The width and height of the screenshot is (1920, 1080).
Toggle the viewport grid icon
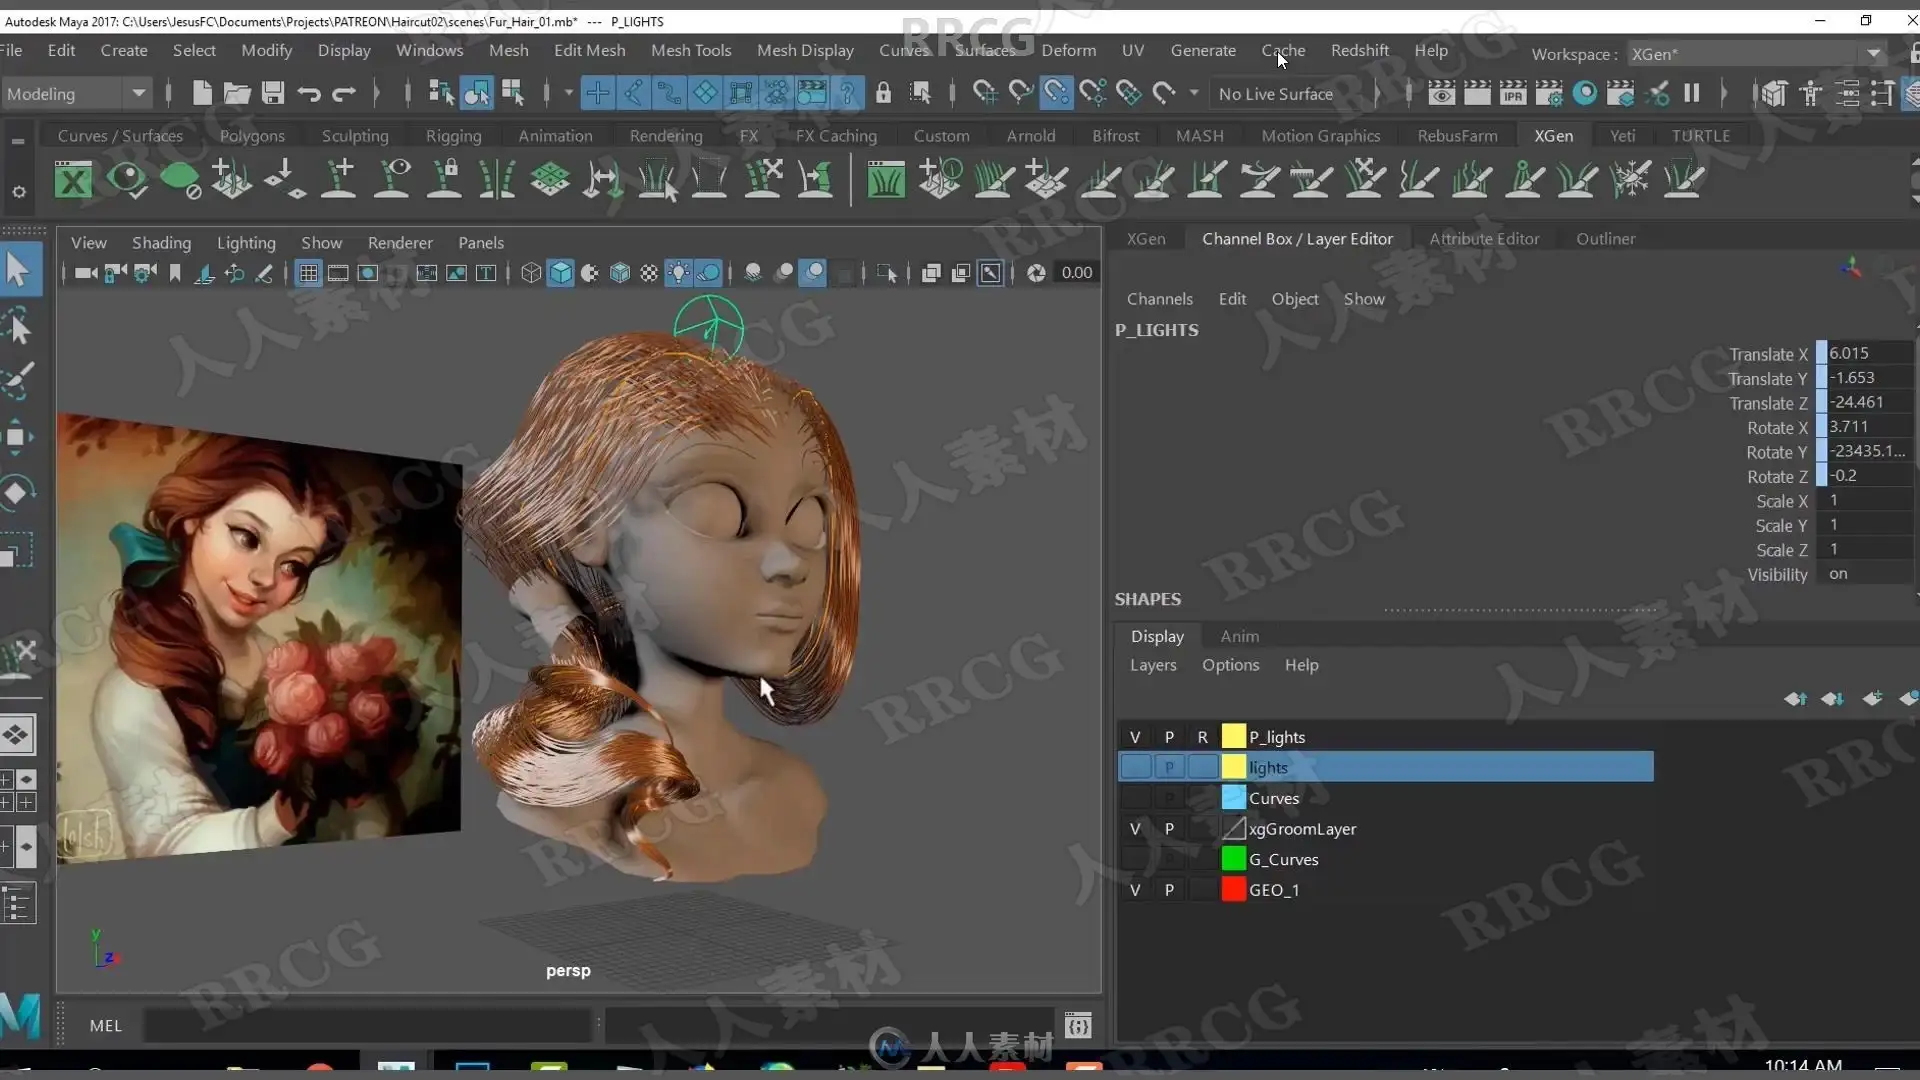coord(308,273)
